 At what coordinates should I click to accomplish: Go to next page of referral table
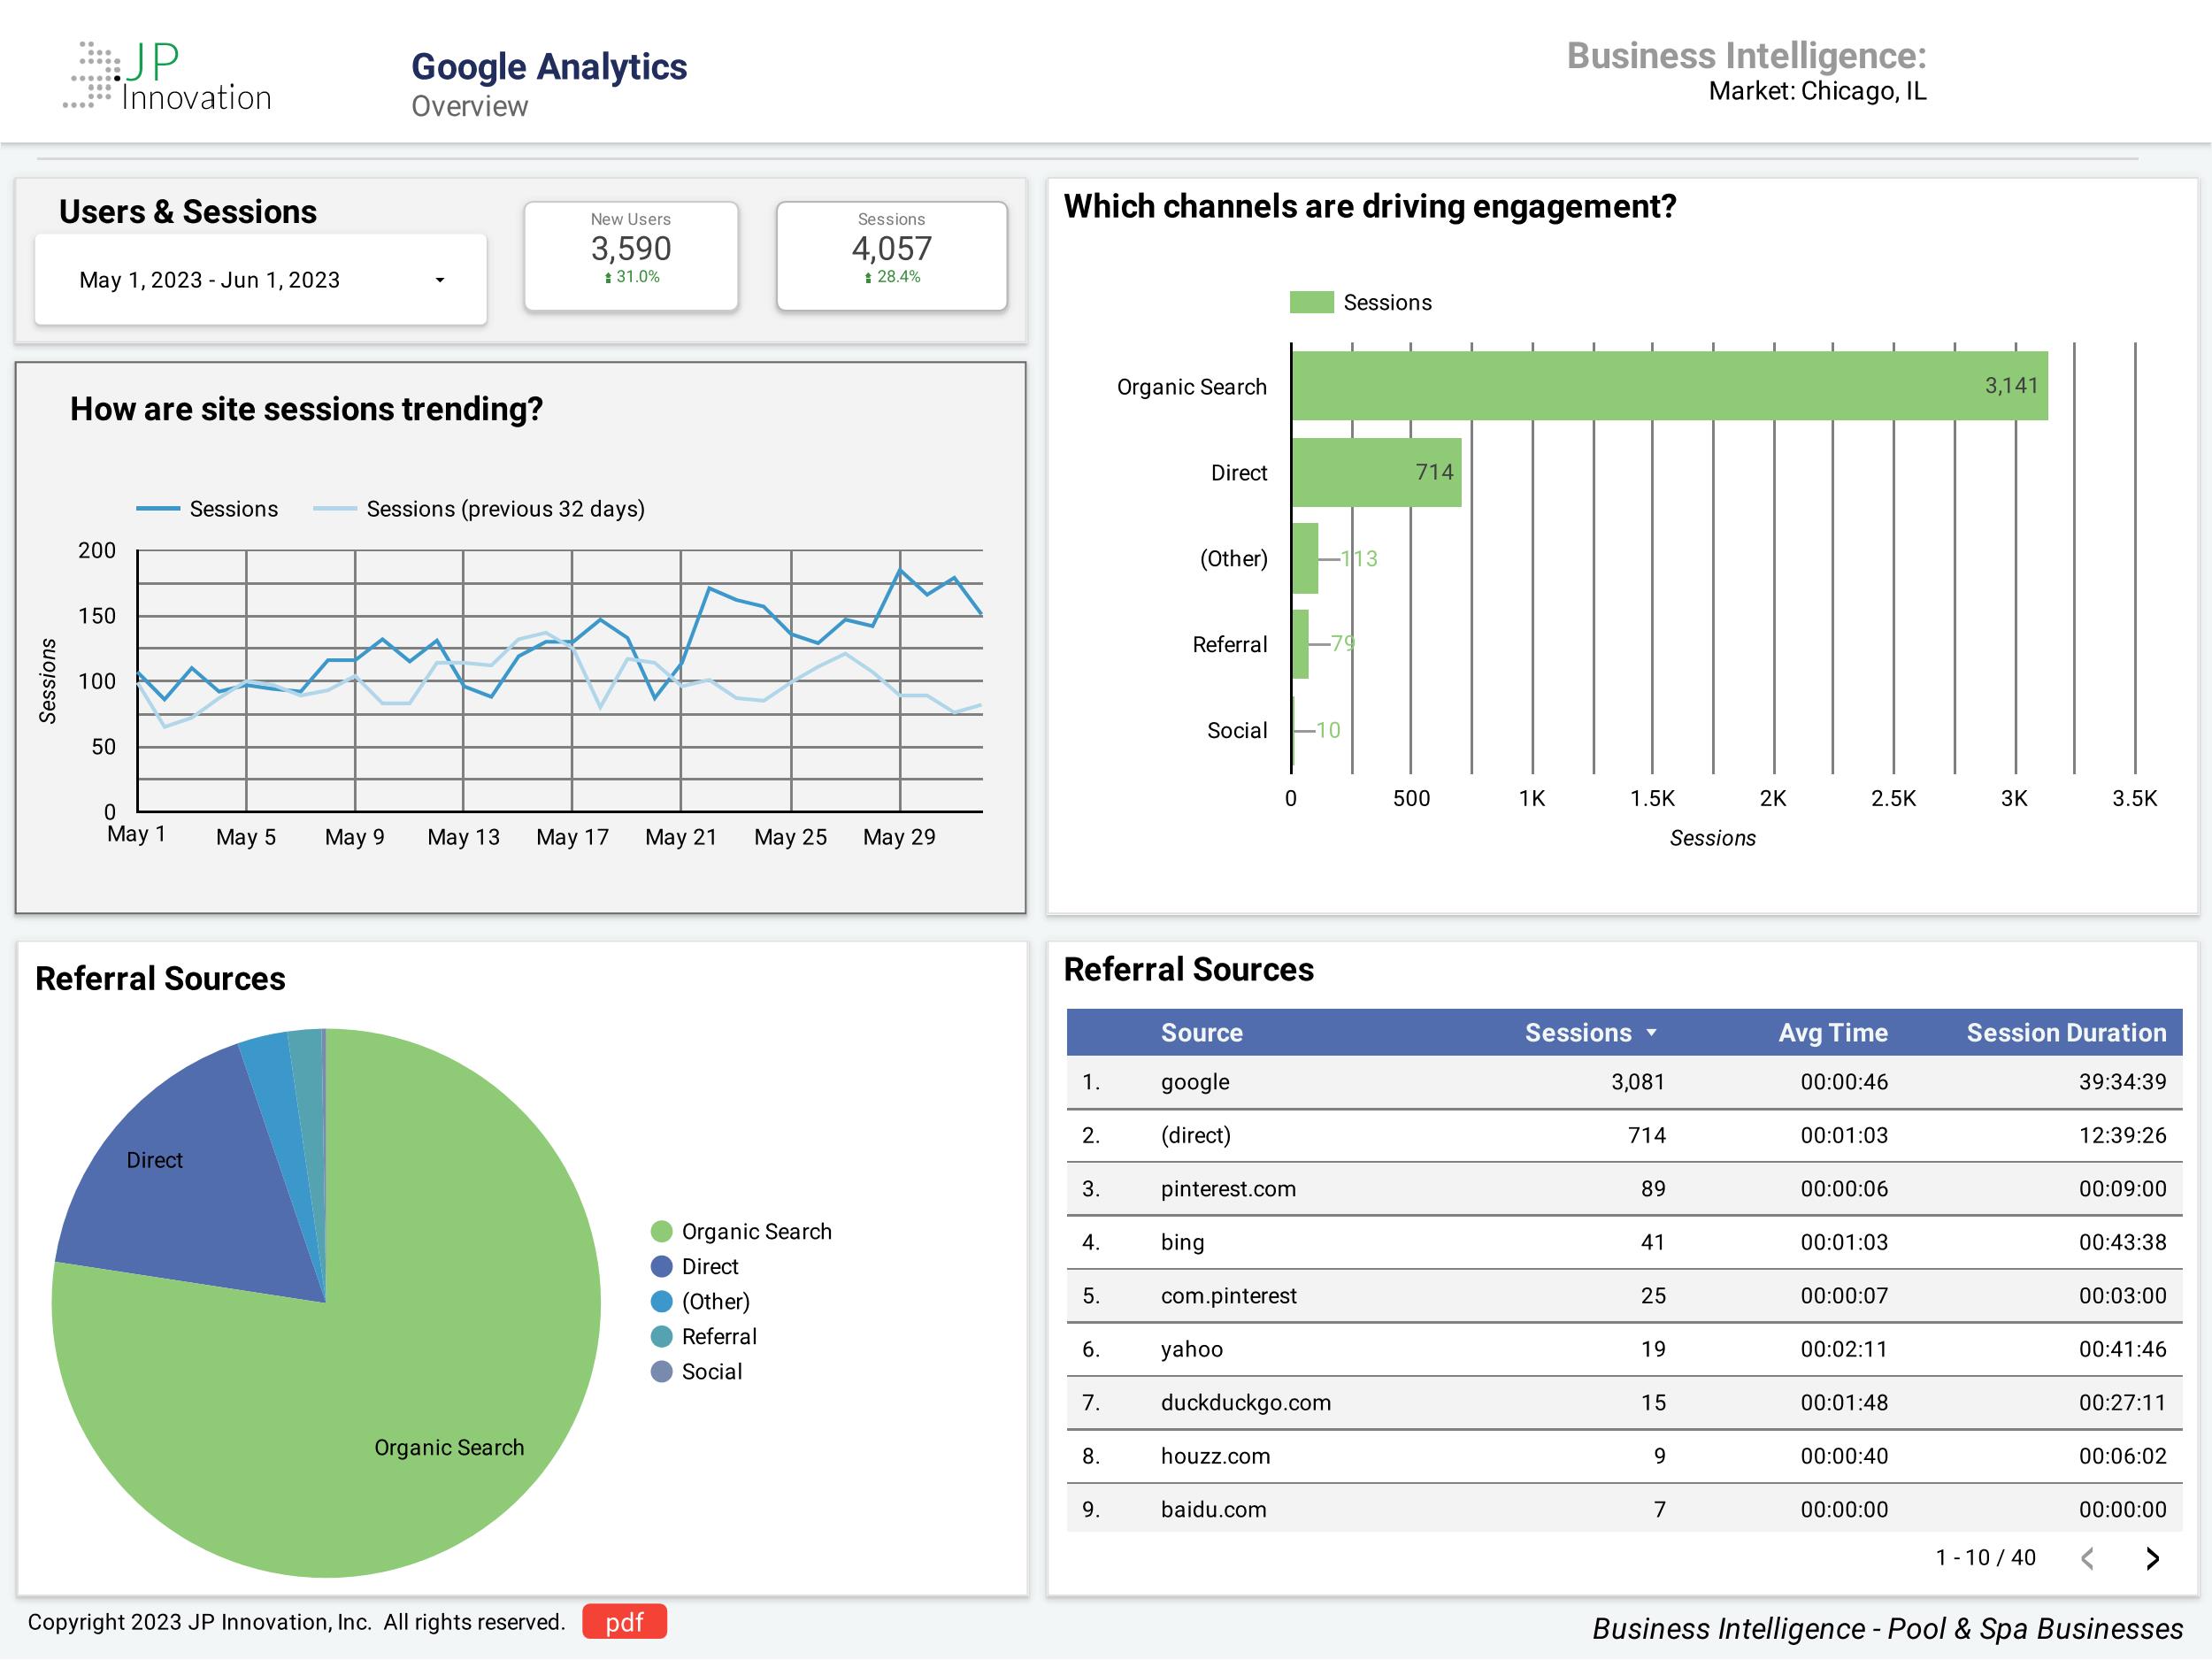point(2153,1558)
